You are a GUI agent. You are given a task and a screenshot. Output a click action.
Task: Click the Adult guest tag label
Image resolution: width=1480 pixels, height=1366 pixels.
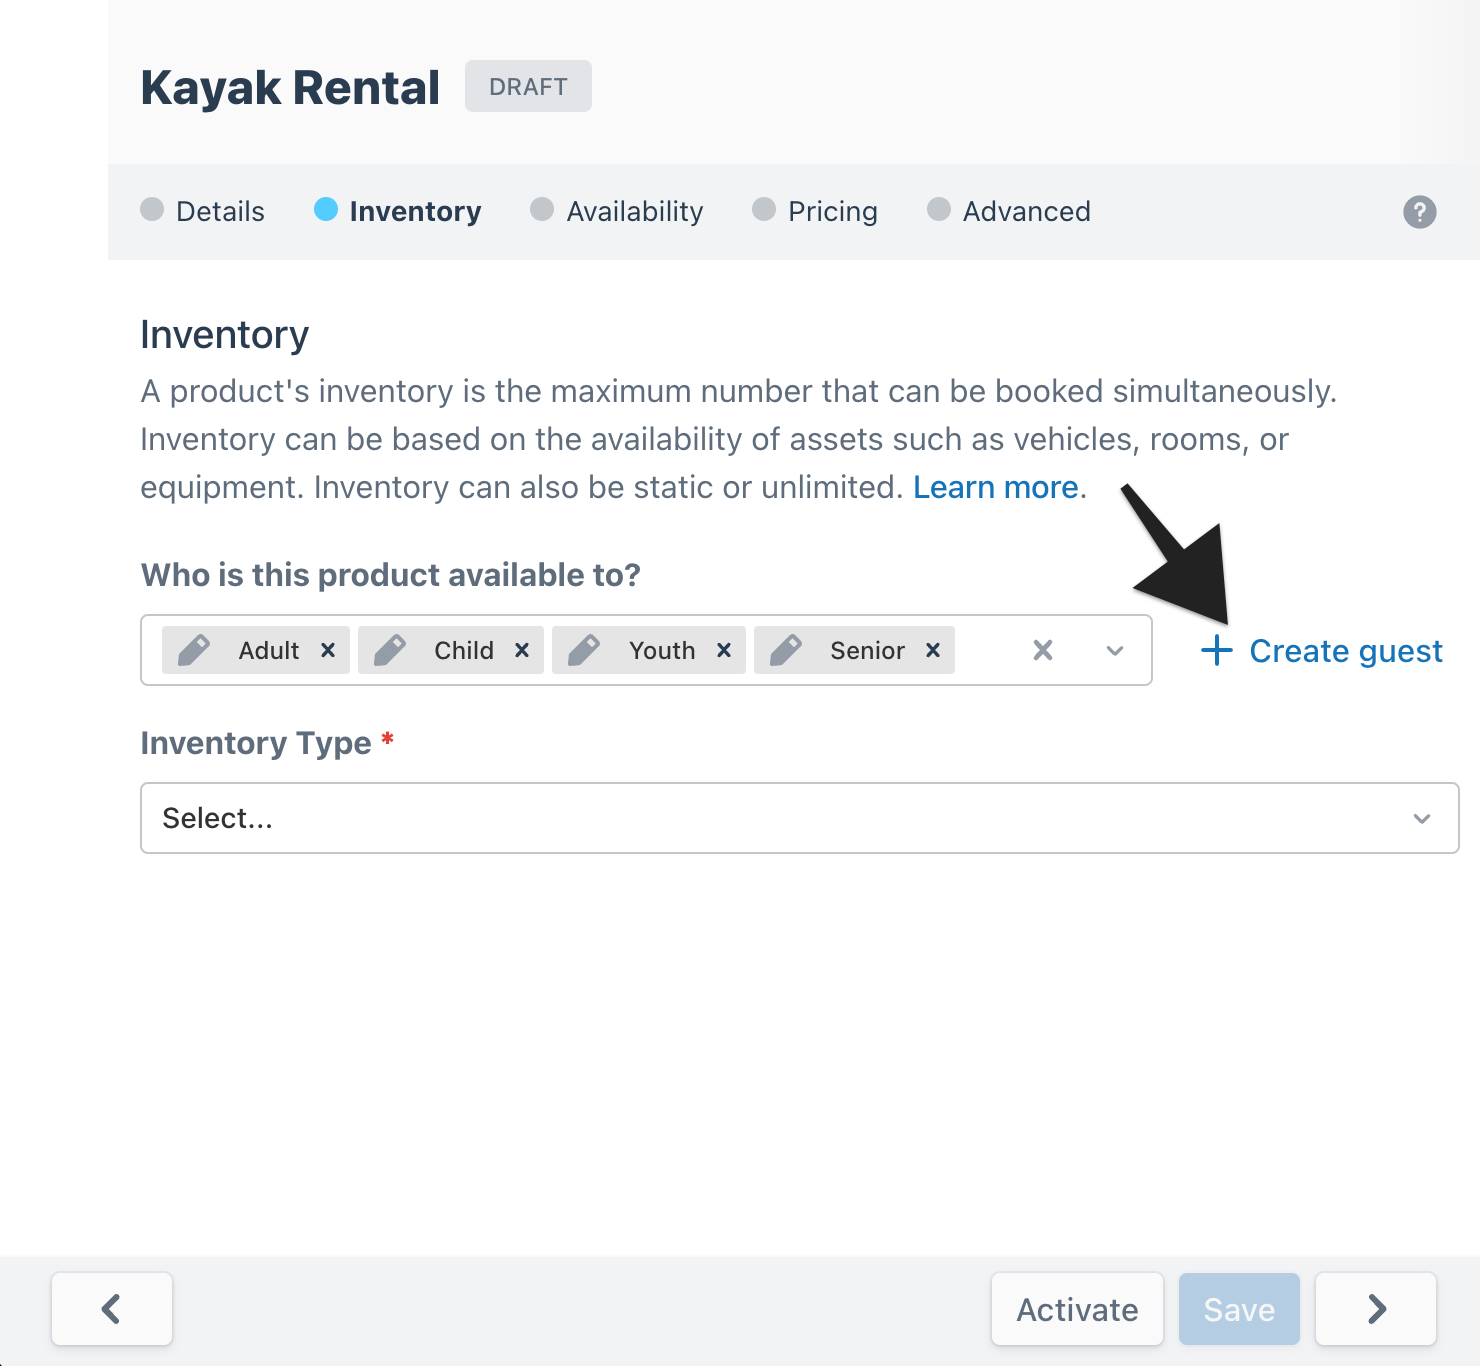click(269, 650)
